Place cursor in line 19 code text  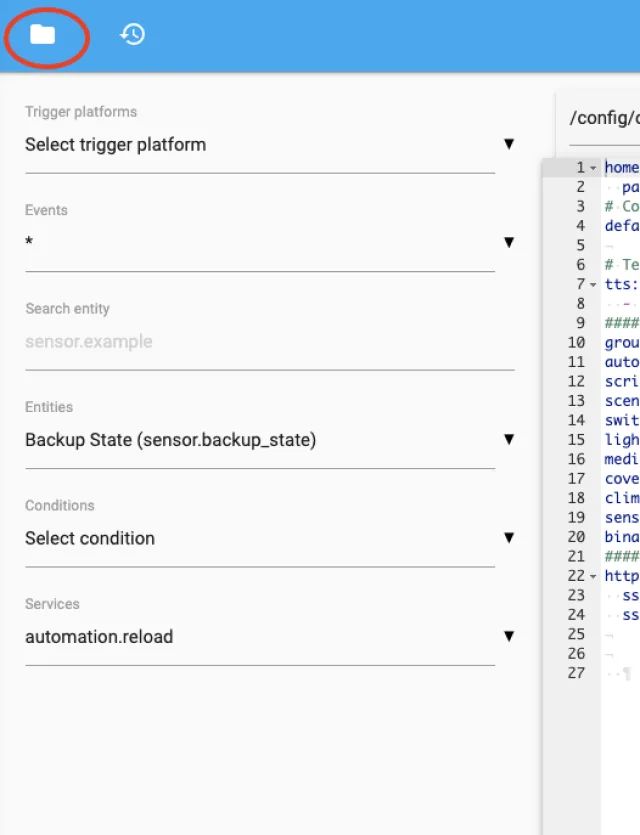pos(621,518)
